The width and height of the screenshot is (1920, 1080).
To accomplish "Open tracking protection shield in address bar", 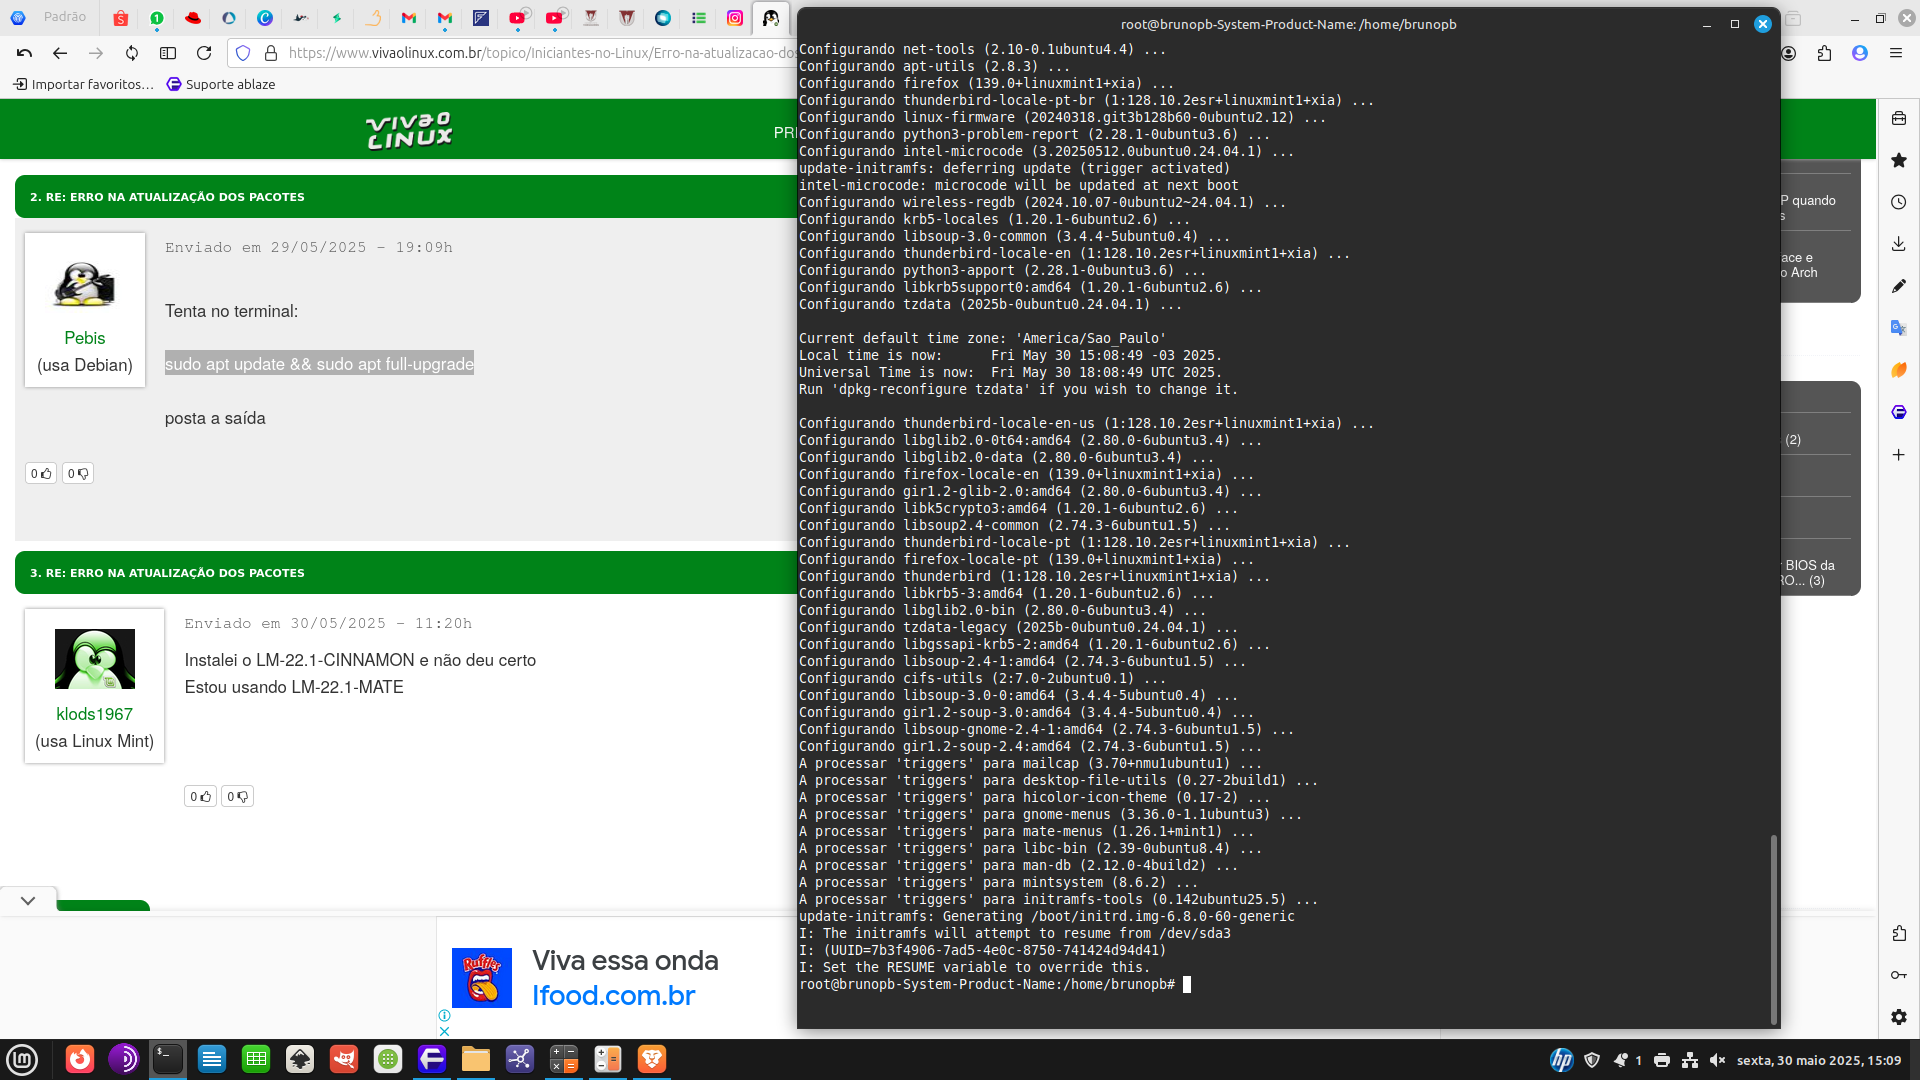I will click(x=243, y=53).
